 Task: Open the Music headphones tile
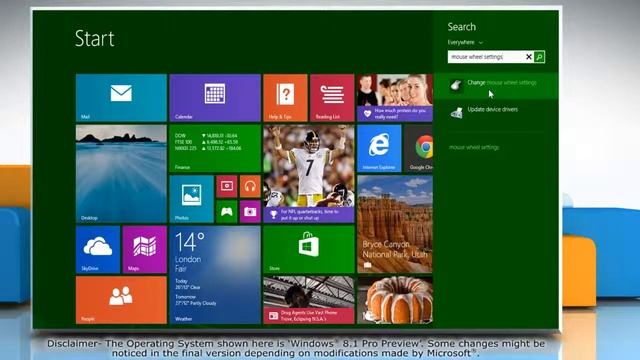point(250,187)
